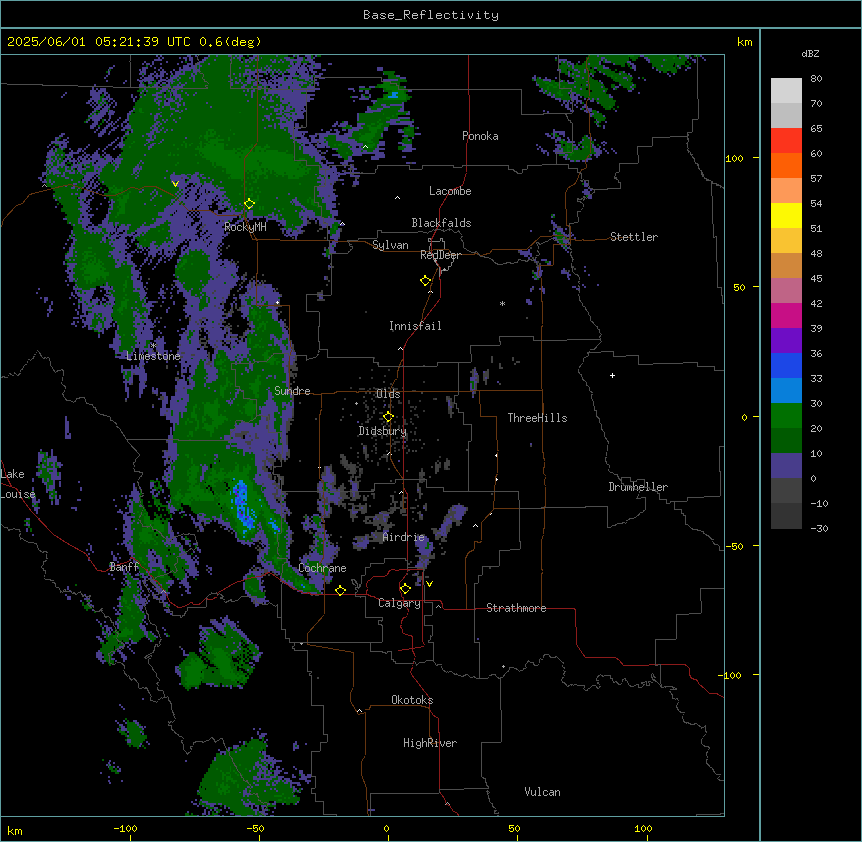The height and width of the screenshot is (842, 862).
Task: Click the Base_Reflectivity title text
Action: 431,15
